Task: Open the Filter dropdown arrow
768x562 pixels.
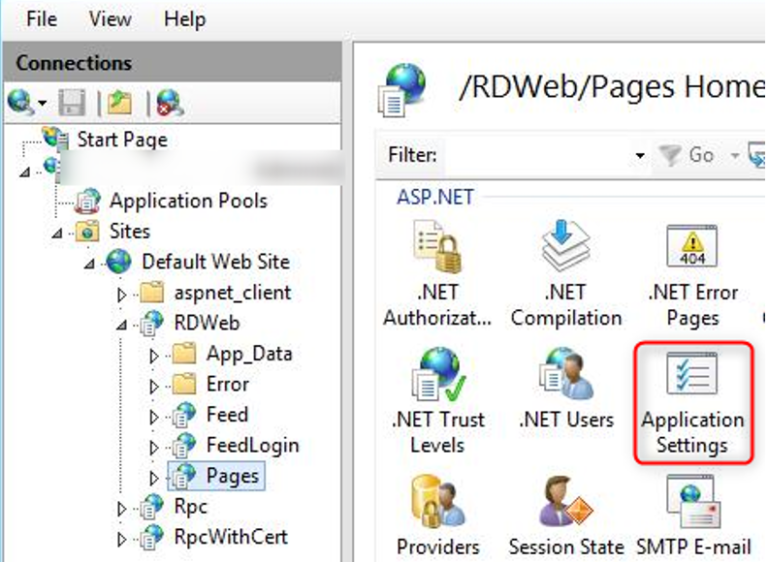Action: 640,156
